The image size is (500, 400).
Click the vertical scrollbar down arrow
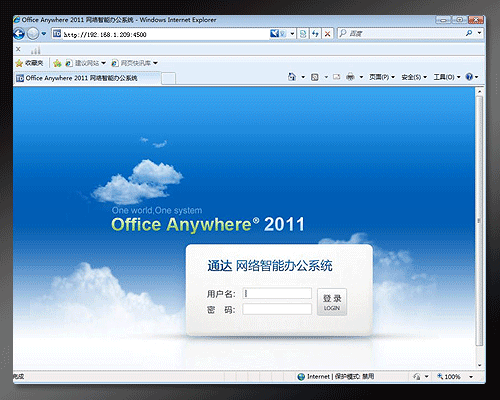(479, 365)
